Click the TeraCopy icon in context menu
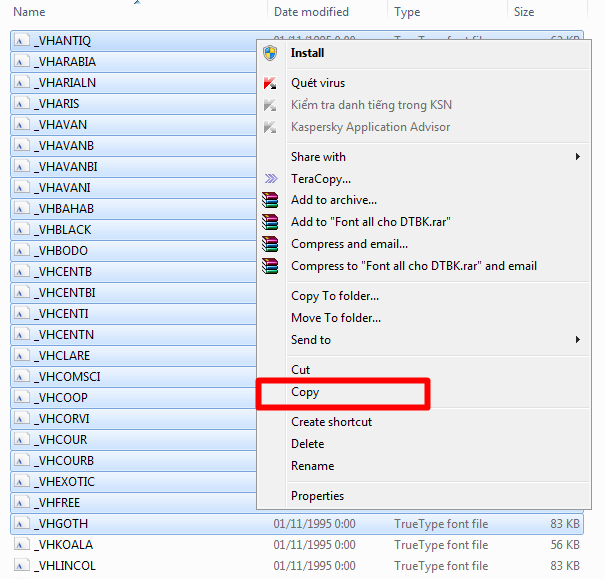 269,179
